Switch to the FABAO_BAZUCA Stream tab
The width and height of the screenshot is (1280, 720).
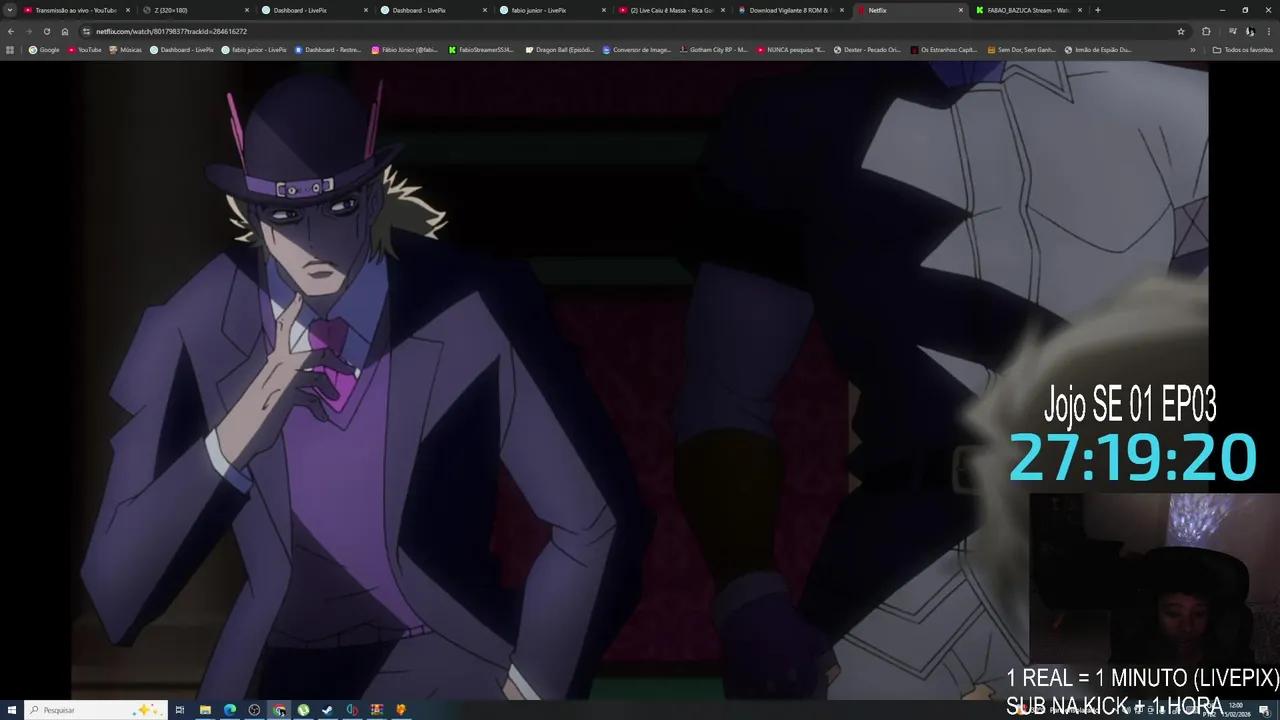[1029, 10]
